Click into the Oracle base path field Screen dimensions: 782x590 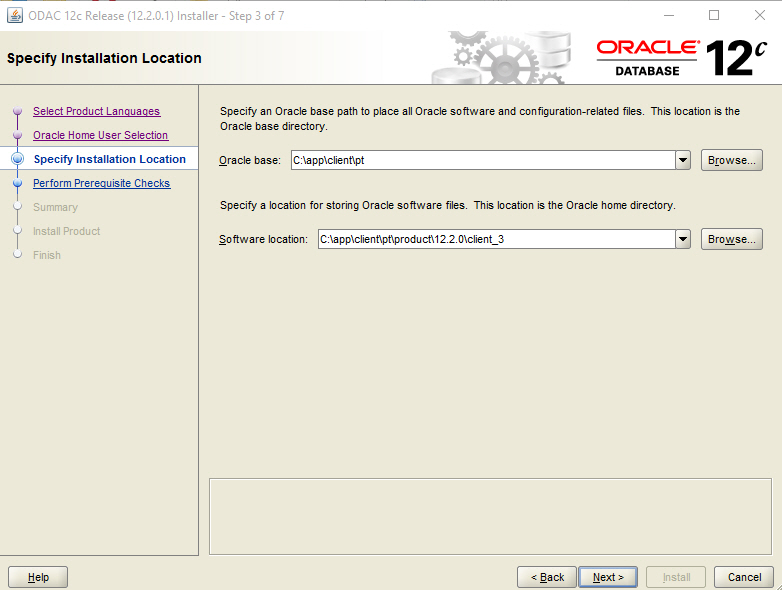point(483,160)
